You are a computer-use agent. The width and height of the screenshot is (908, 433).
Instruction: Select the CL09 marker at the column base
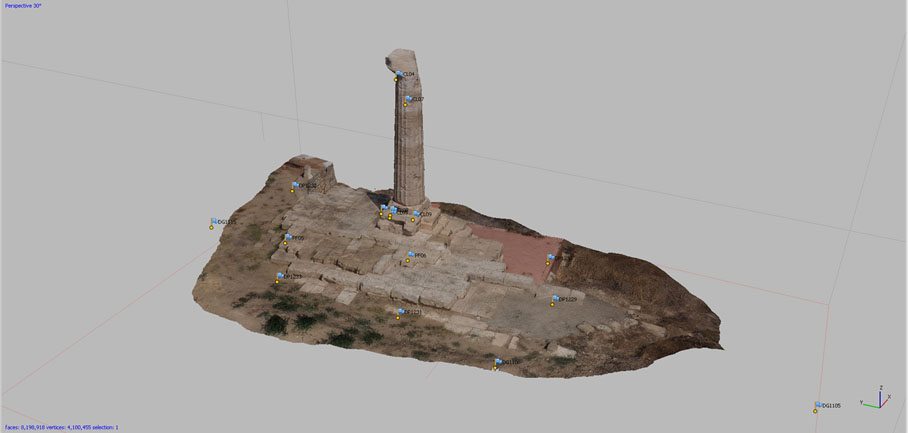coord(416,214)
